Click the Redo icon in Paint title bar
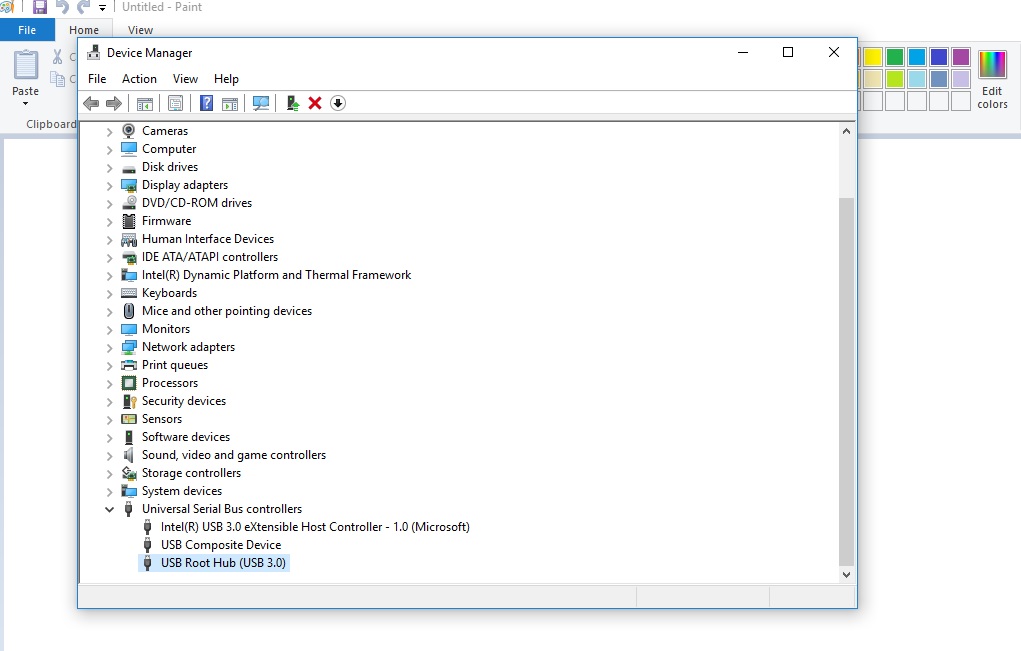Image resolution: width=1021 pixels, height=651 pixels. (83, 7)
